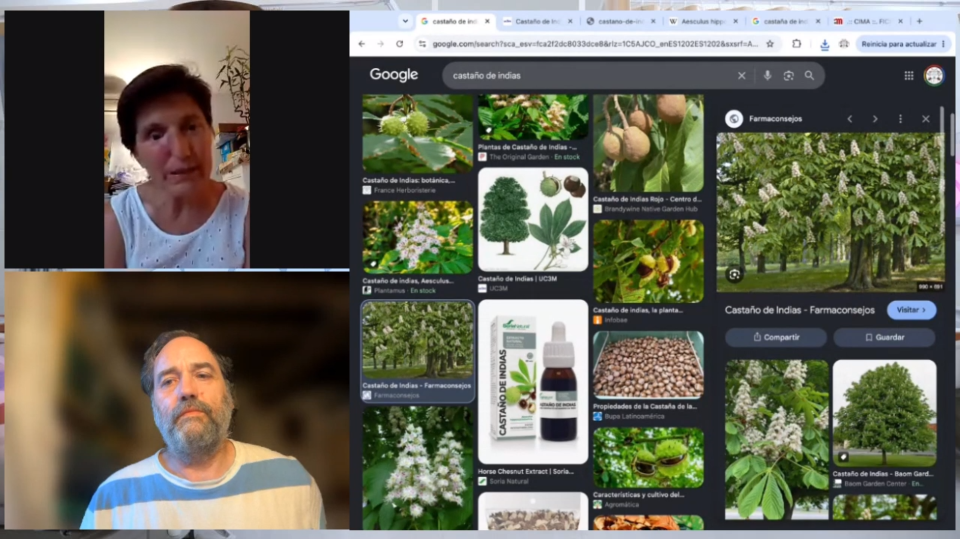Open the white flower spikes thumbnail below Farmaconsejos
The image size is (960, 539).
pos(418,468)
